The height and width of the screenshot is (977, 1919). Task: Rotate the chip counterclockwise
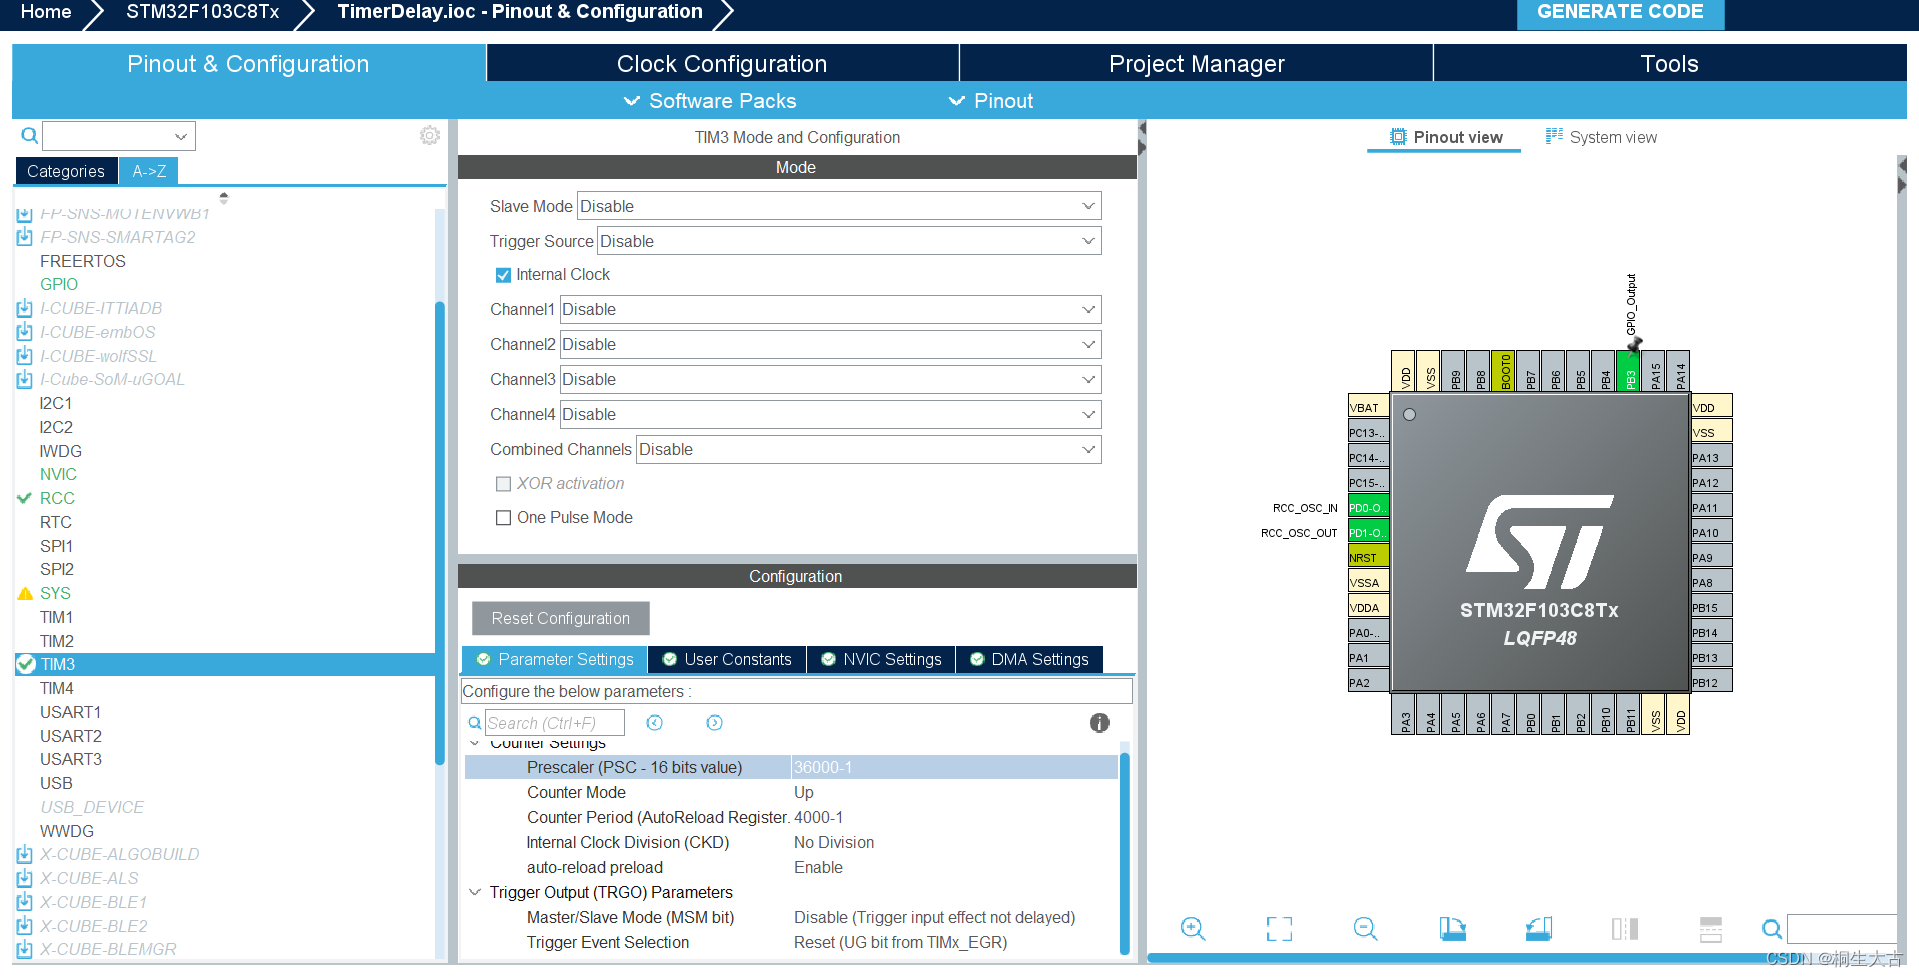[1539, 929]
